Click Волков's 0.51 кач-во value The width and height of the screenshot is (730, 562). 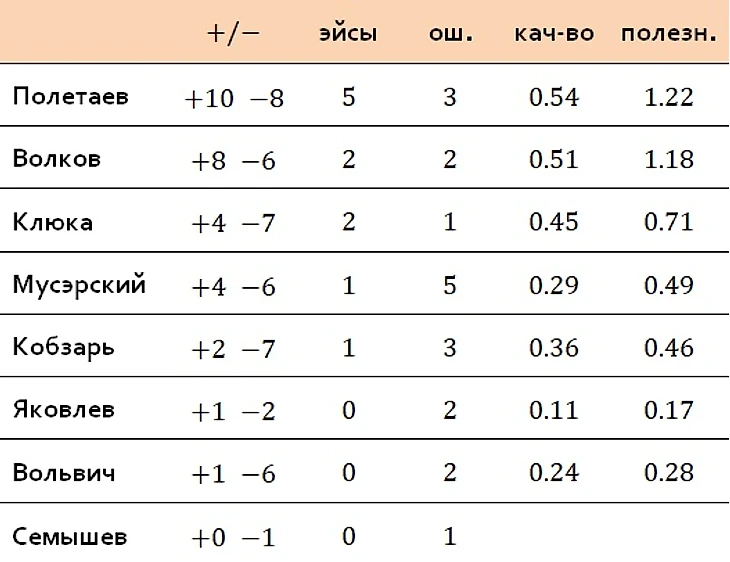554,160
